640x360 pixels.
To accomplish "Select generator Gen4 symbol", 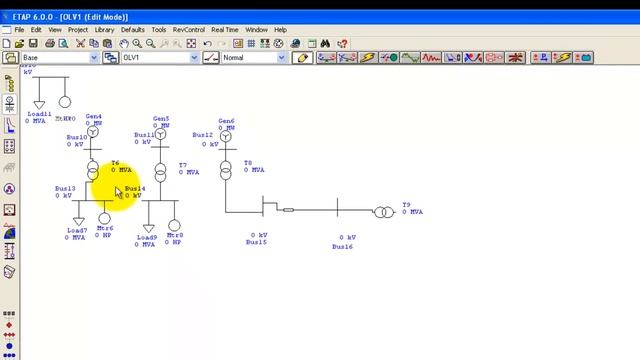I will coord(93,132).
